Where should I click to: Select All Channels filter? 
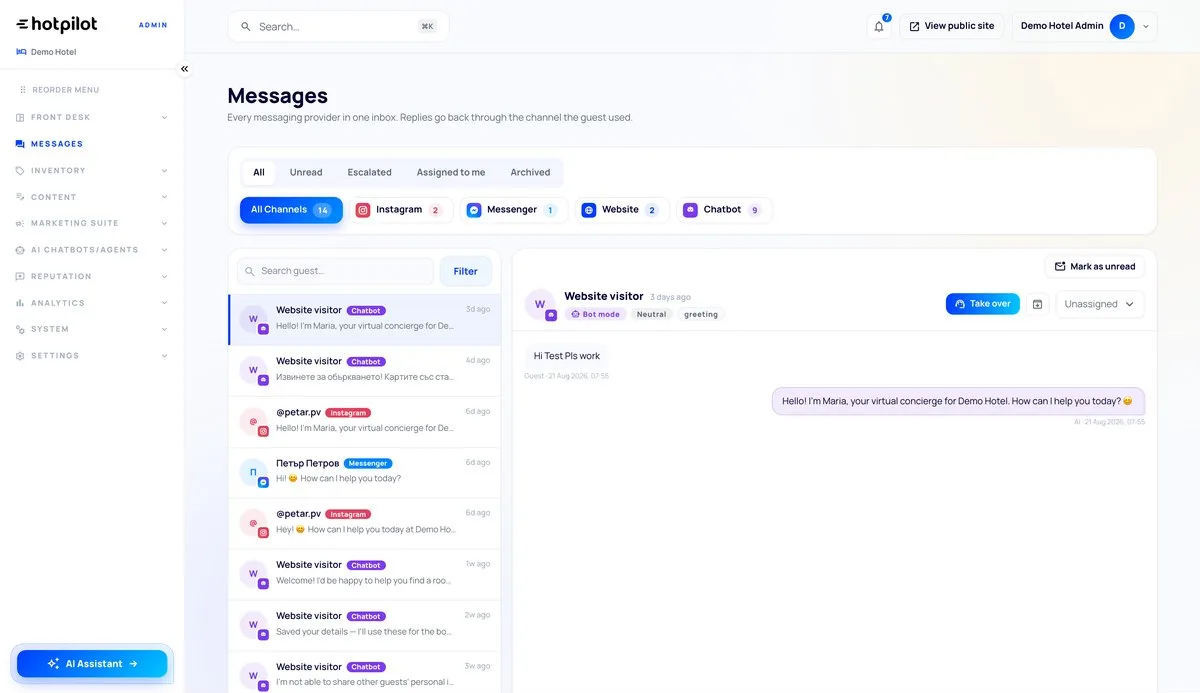[x=291, y=210]
